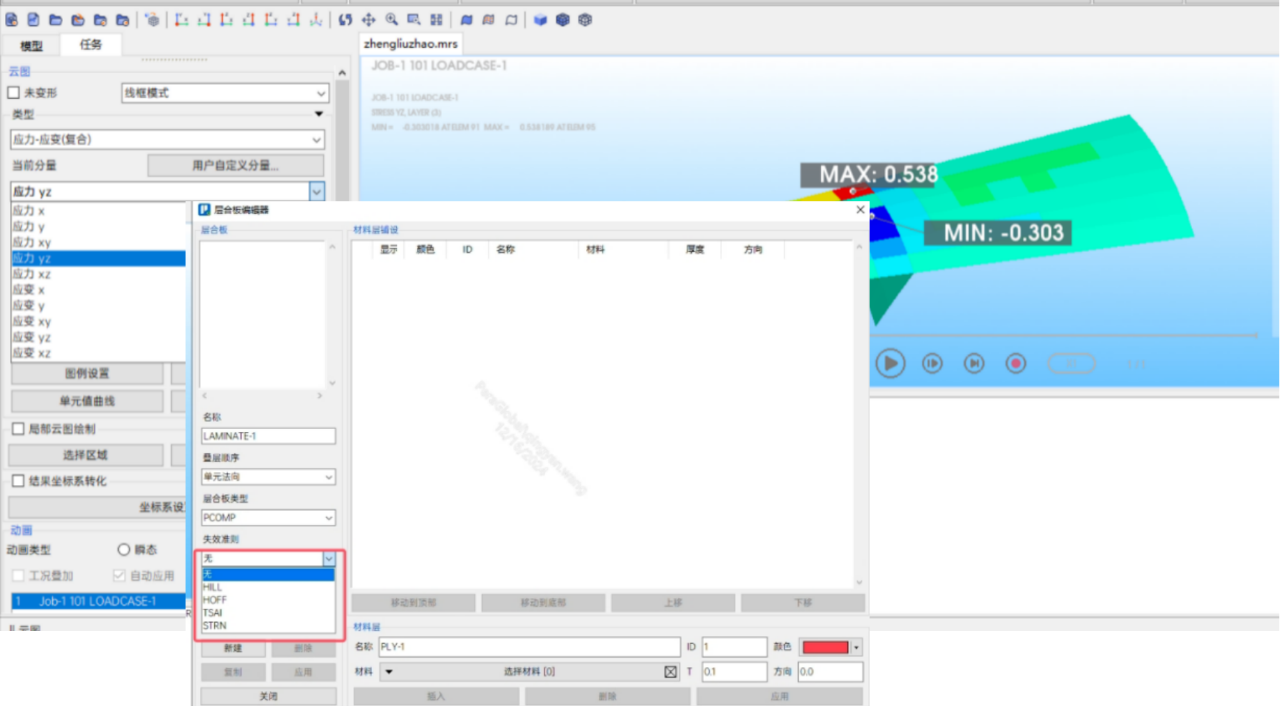
Task: Expand the PCOMP laminate type dropdown
Action: coord(268,518)
